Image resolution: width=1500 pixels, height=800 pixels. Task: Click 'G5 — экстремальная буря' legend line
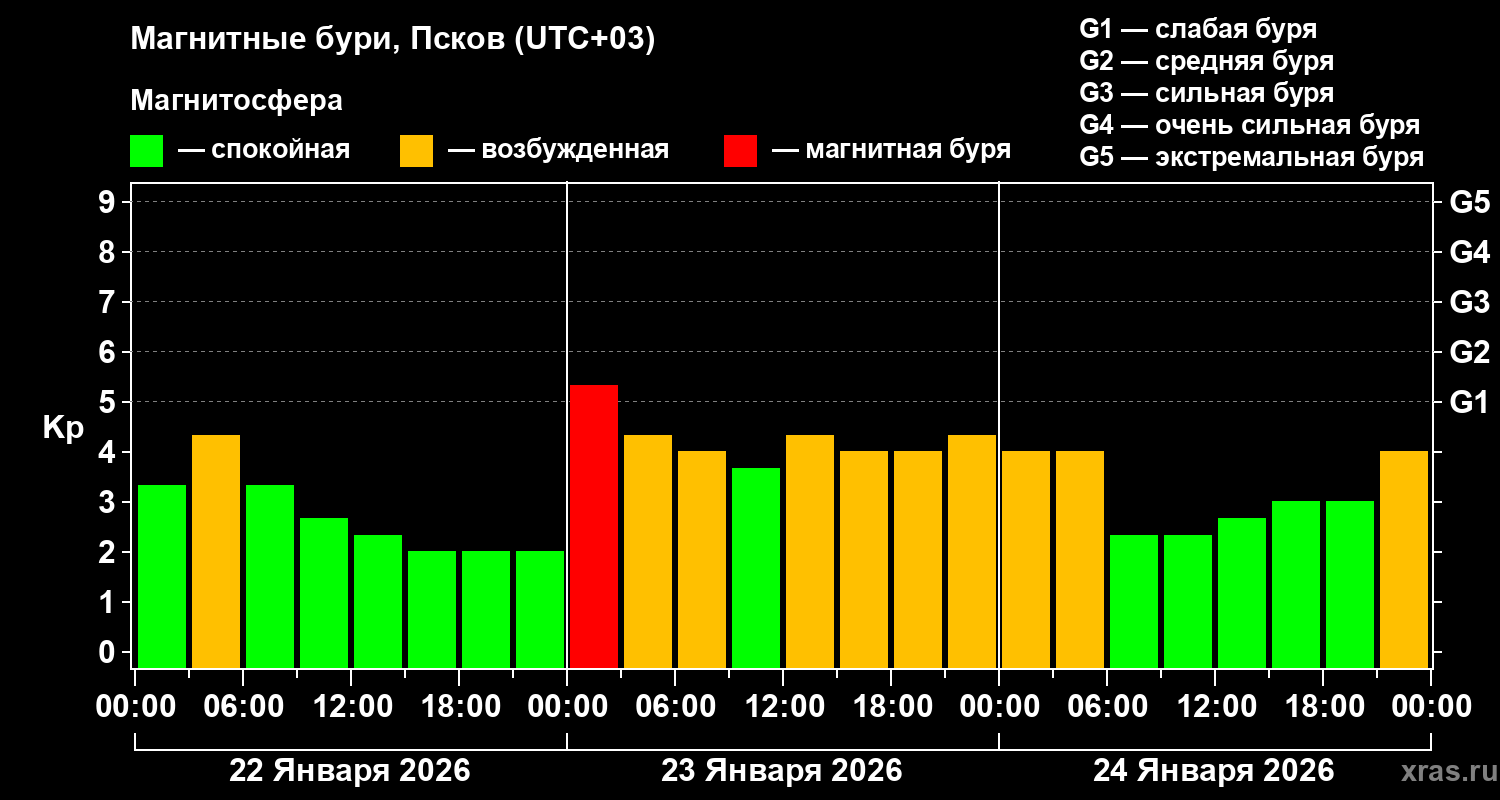point(1251,157)
